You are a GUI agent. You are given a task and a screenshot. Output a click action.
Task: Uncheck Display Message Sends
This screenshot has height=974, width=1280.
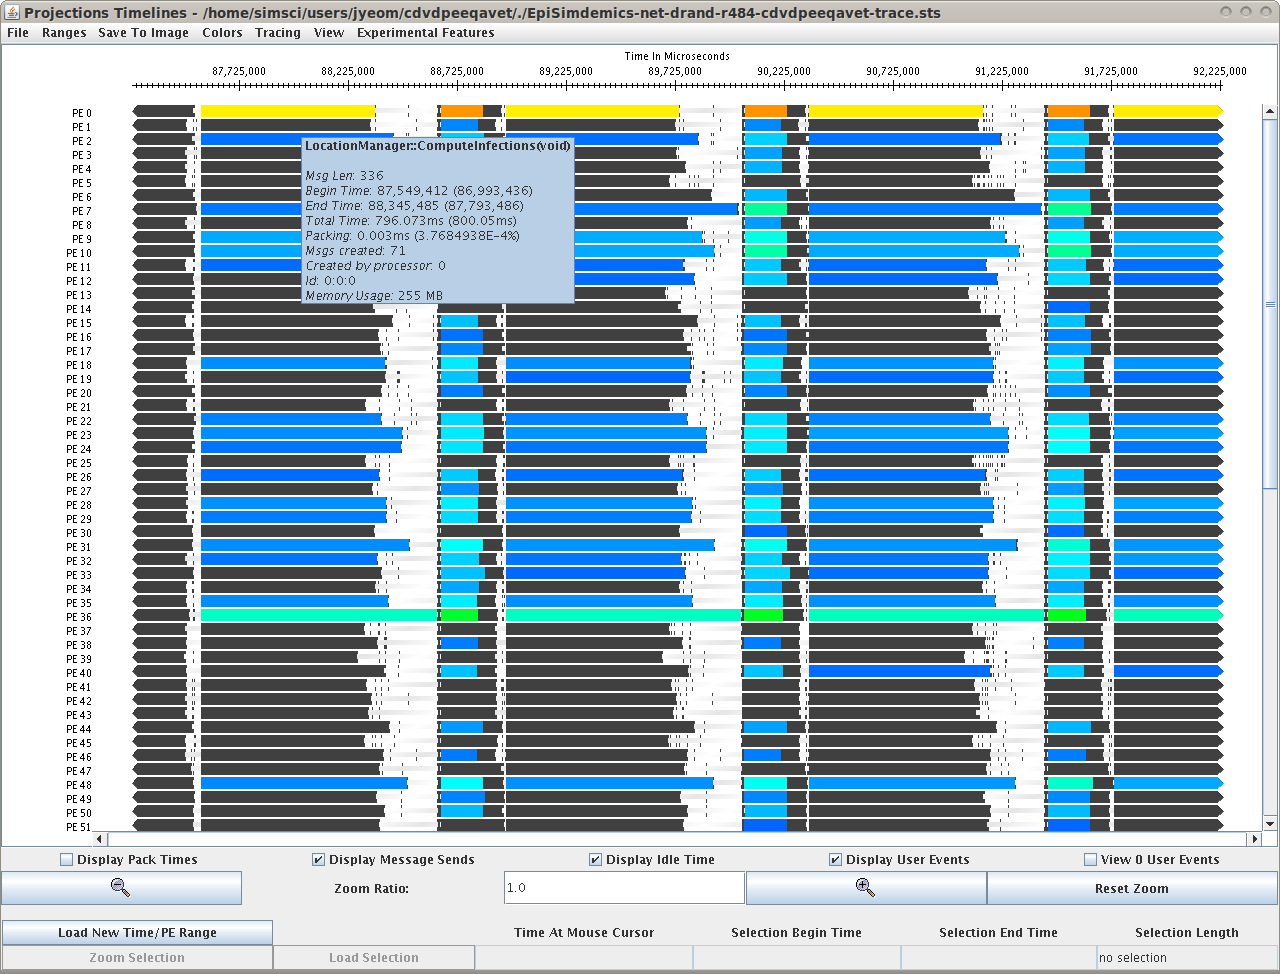[319, 860]
